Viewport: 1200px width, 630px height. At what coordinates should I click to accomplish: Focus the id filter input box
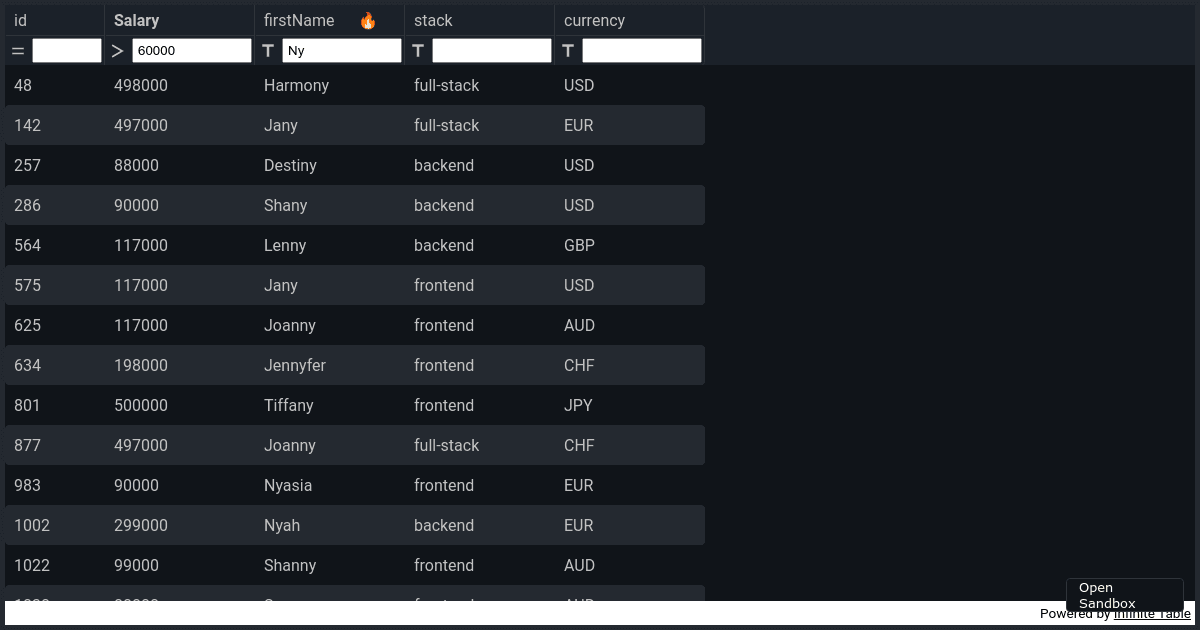pos(67,50)
